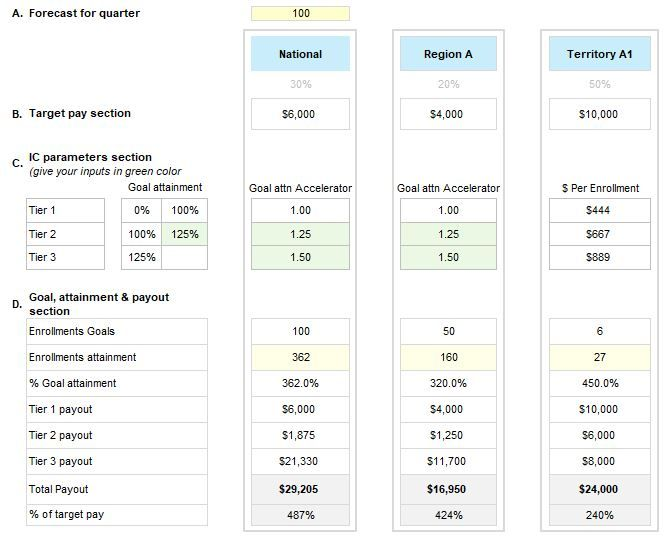Select the National column header cell
Image resolution: width=669 pixels, height=541 pixels.
click(300, 54)
